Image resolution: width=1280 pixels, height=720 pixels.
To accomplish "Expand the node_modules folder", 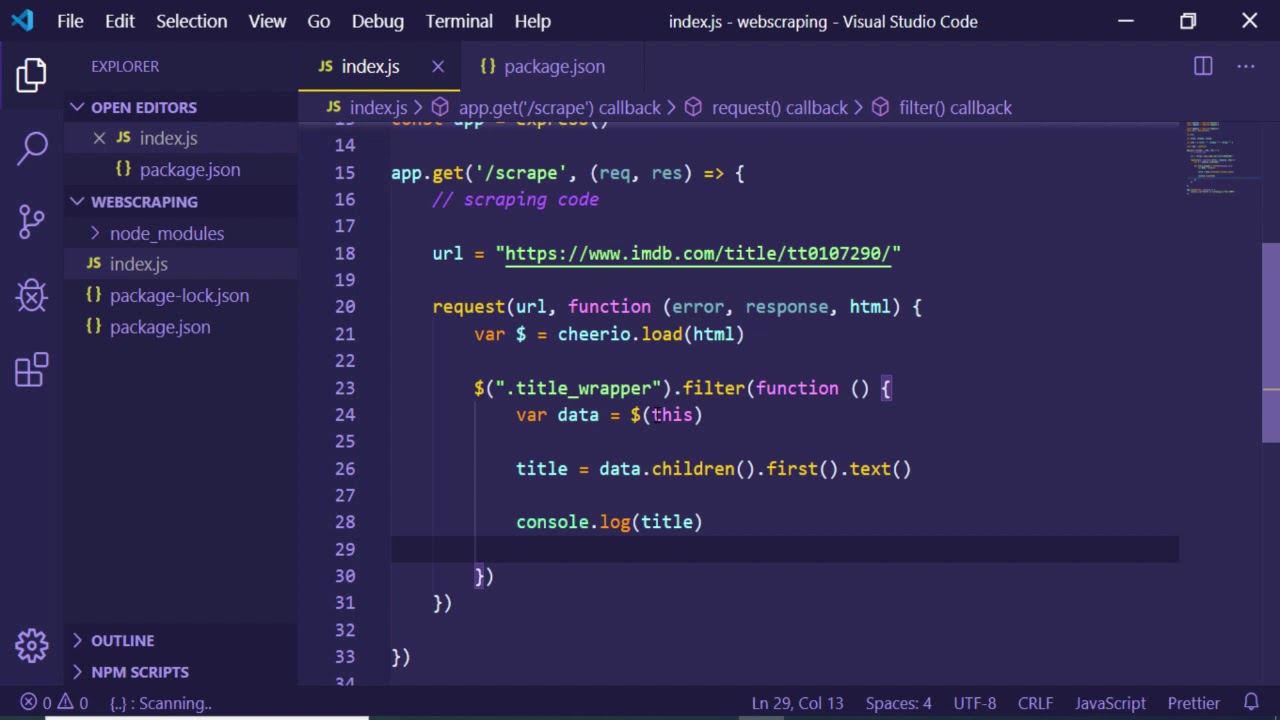I will (166, 233).
